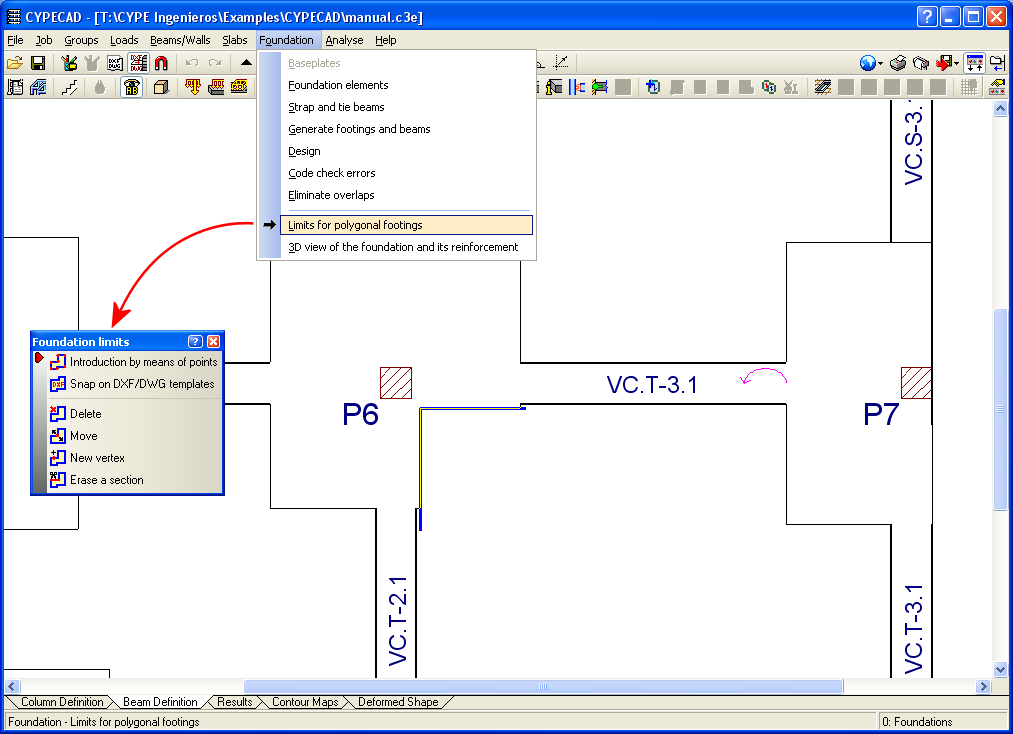The image size is (1013, 734).
Task: Click the DXF DWG template editor icon
Action: [116, 63]
